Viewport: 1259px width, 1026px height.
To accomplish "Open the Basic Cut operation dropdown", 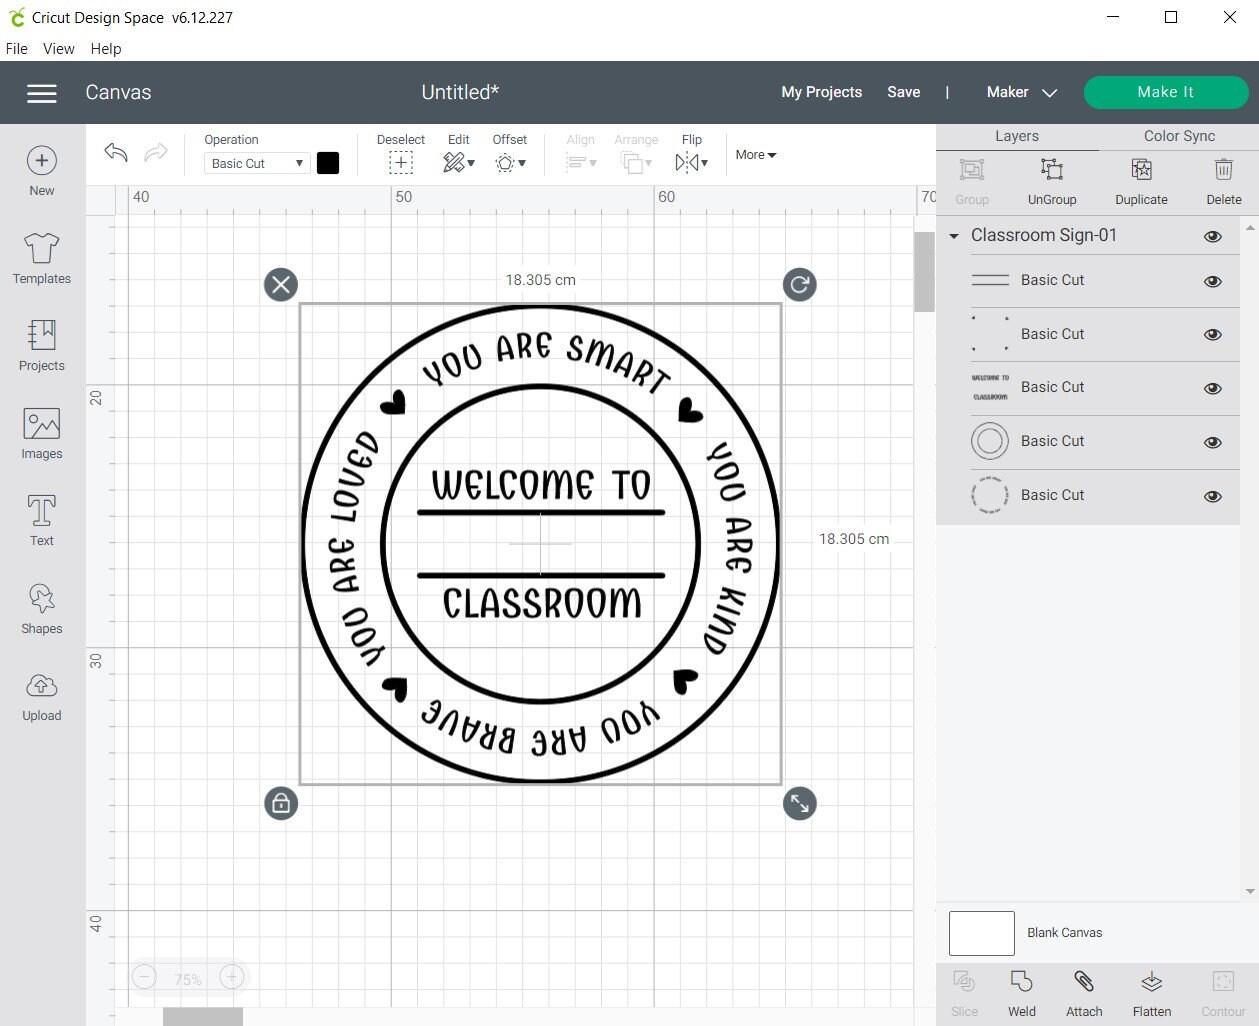I will click(256, 162).
